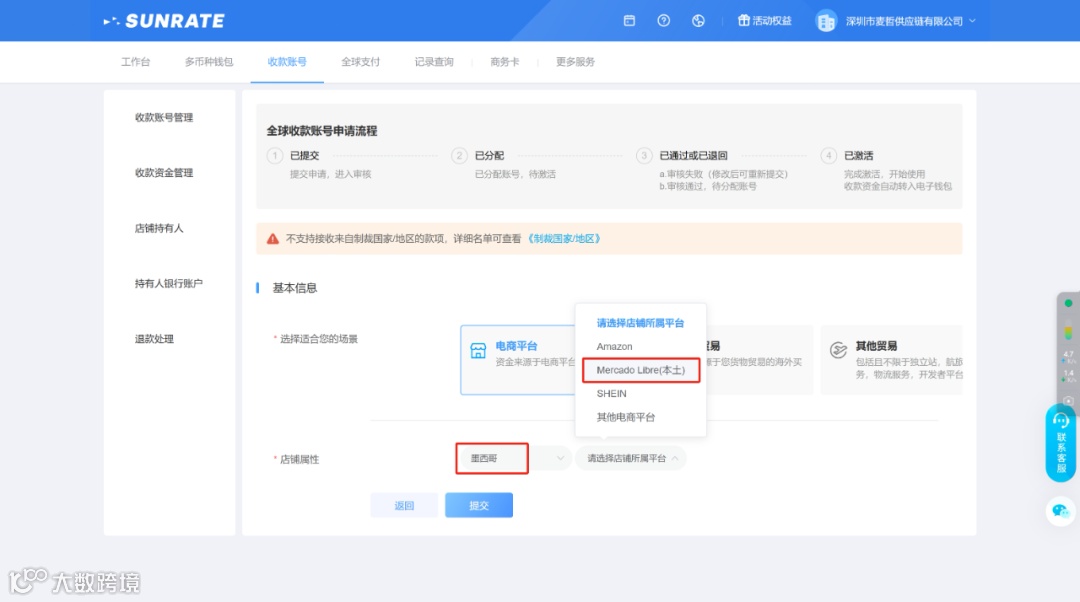This screenshot has height=602, width=1080.
Task: Click 请选择店铺所属平台 dropdown header option
Action: (641, 323)
